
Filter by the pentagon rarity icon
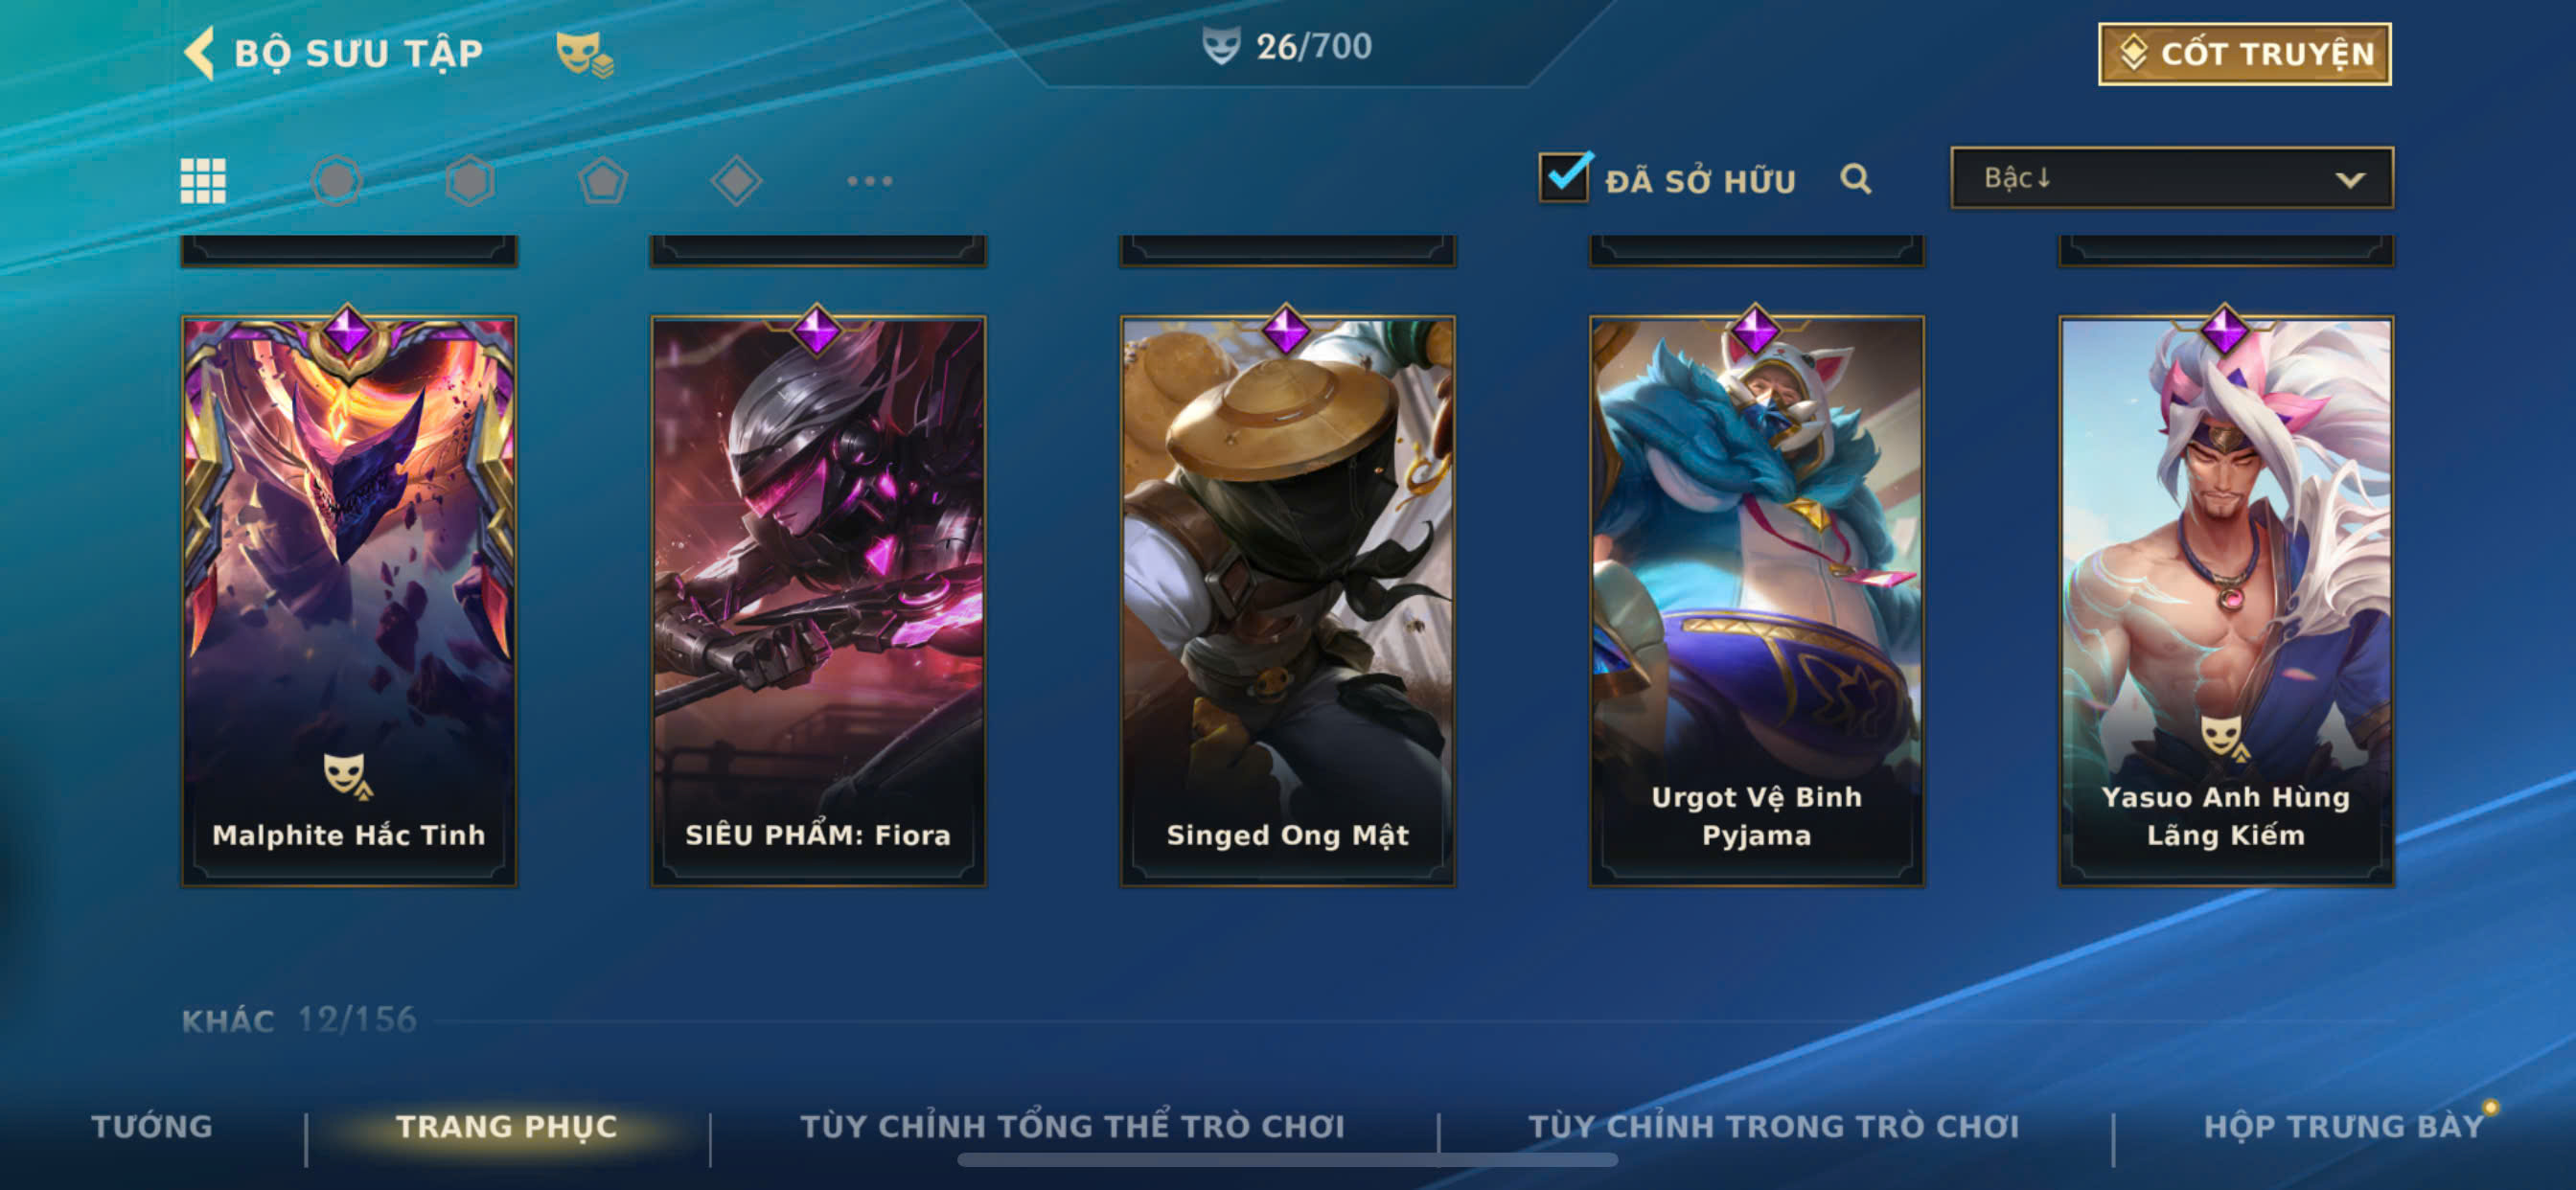[x=603, y=181]
